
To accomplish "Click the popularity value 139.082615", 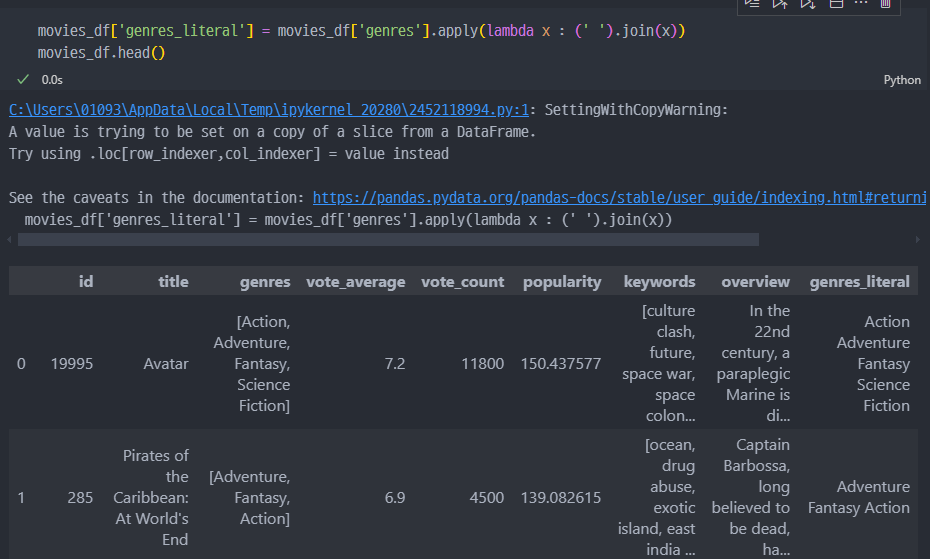I will tap(561, 498).
